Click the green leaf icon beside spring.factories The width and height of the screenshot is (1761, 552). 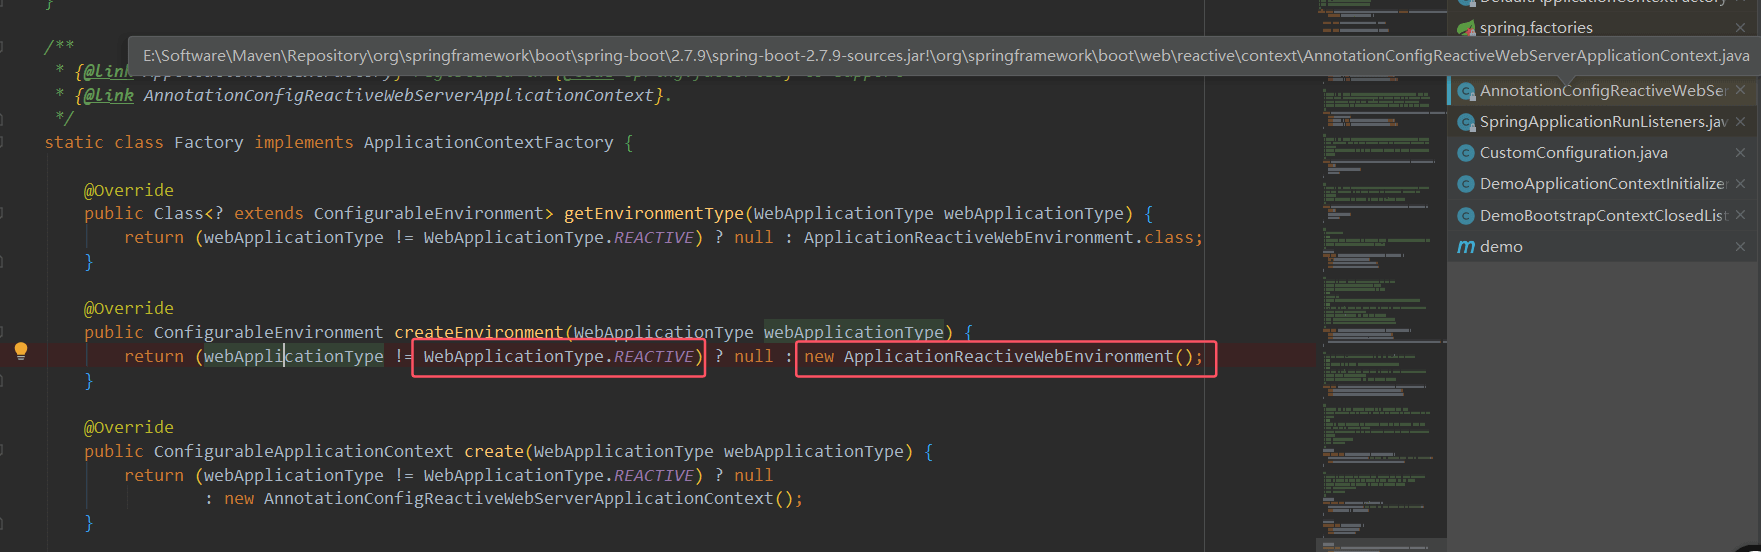pyautogui.click(x=1466, y=28)
